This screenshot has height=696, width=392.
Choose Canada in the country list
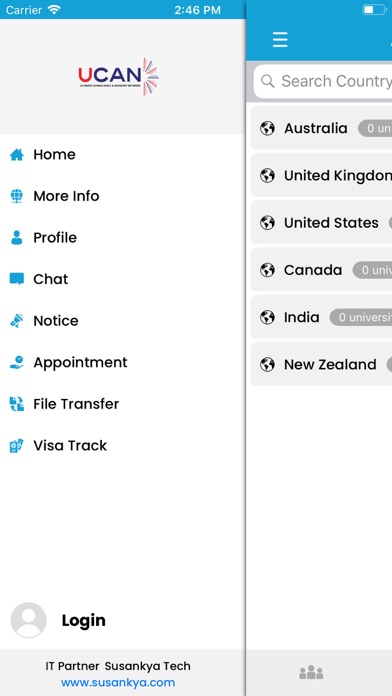pyautogui.click(x=321, y=270)
